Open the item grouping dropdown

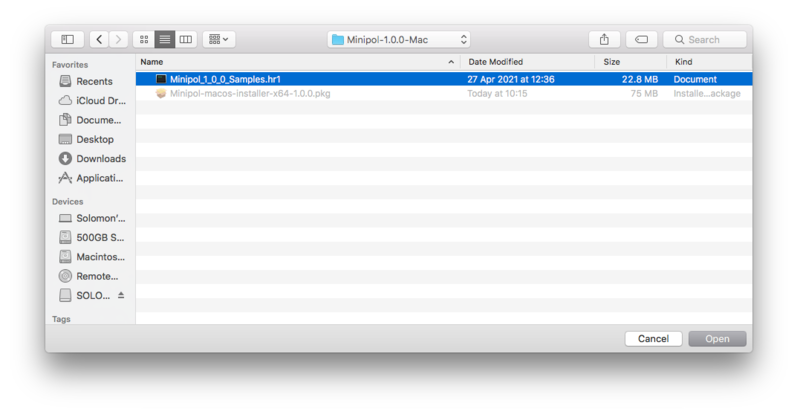tap(219, 39)
